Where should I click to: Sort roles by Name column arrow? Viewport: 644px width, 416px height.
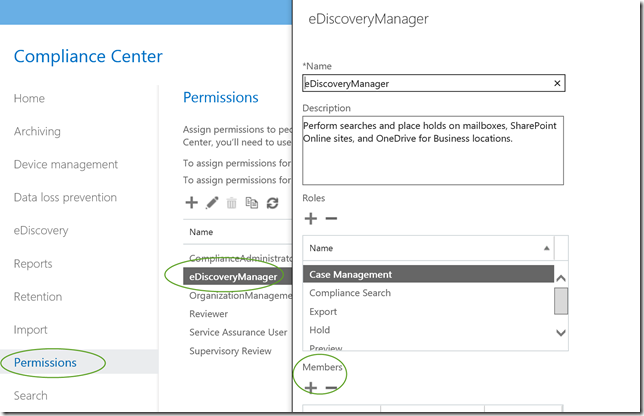click(x=547, y=248)
